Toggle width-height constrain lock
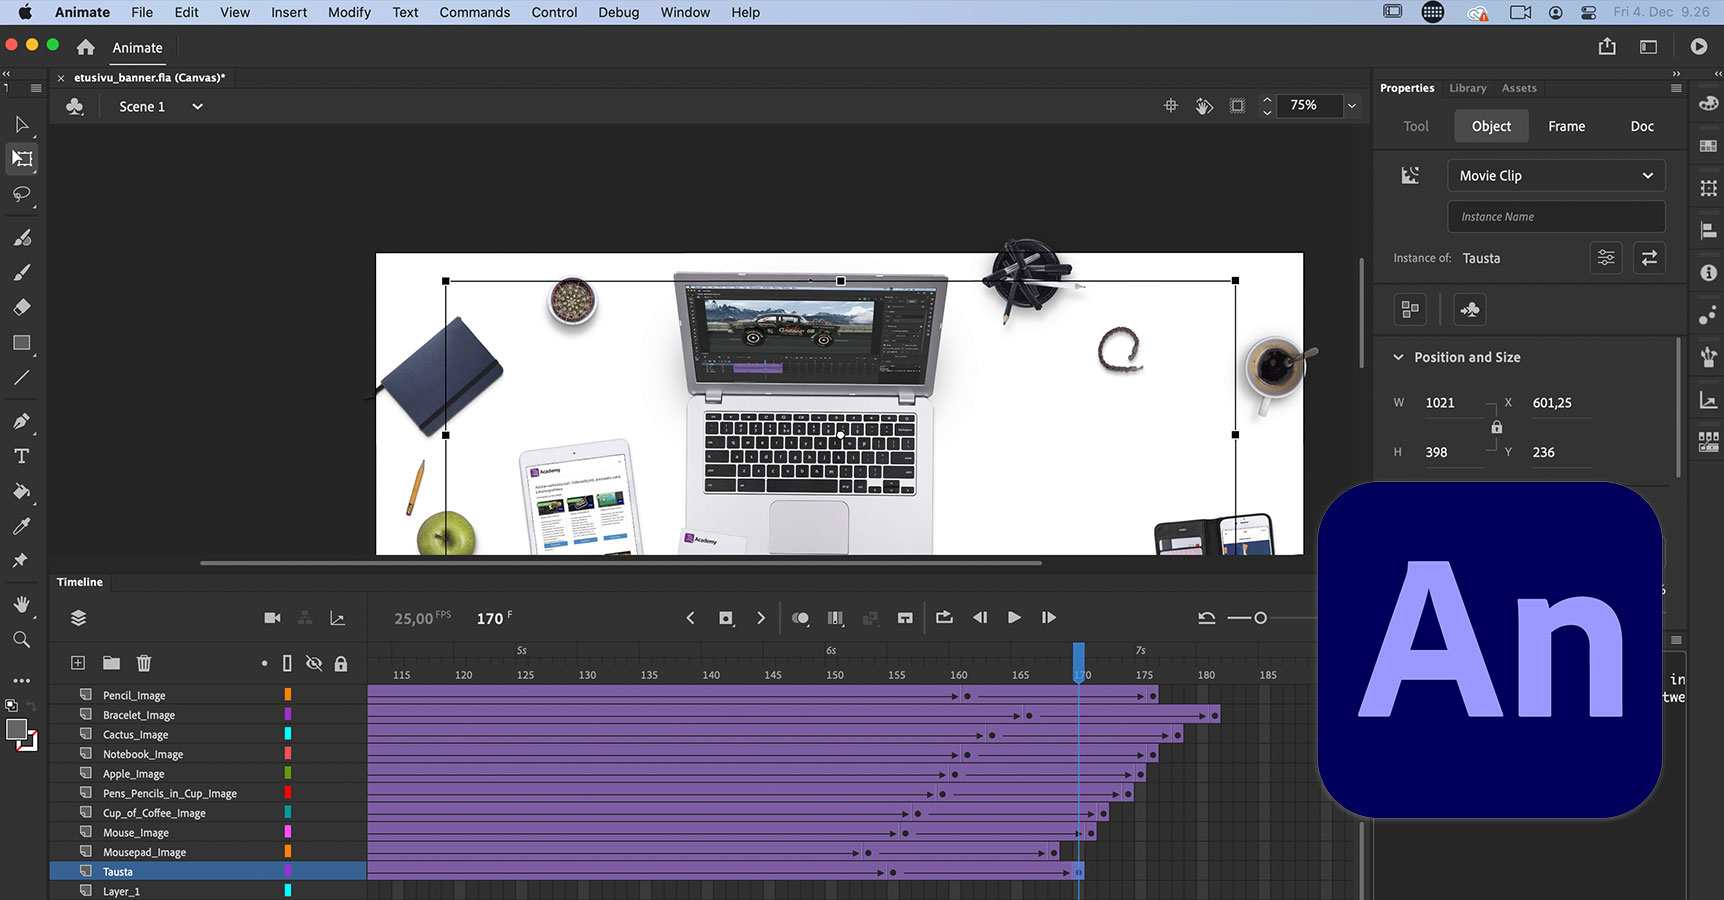1724x900 pixels. (1496, 427)
